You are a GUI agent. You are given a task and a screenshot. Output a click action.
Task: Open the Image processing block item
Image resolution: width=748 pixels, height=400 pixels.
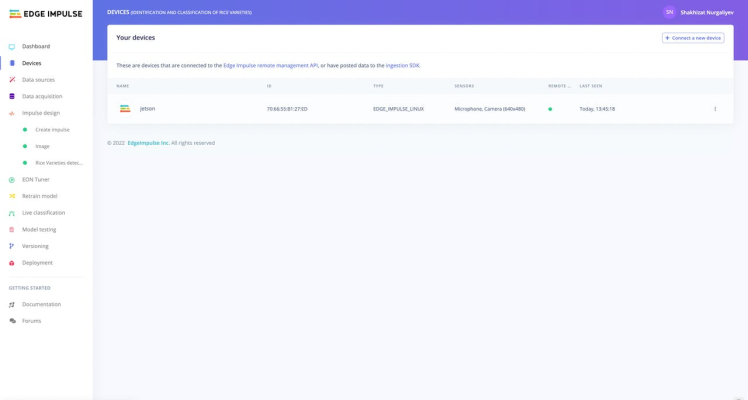point(42,146)
